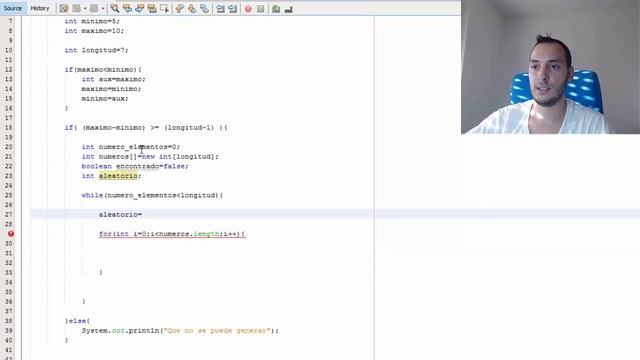640x360 pixels.
Task: Click the string "Que no se puede generar"
Action: click(x=218, y=331)
